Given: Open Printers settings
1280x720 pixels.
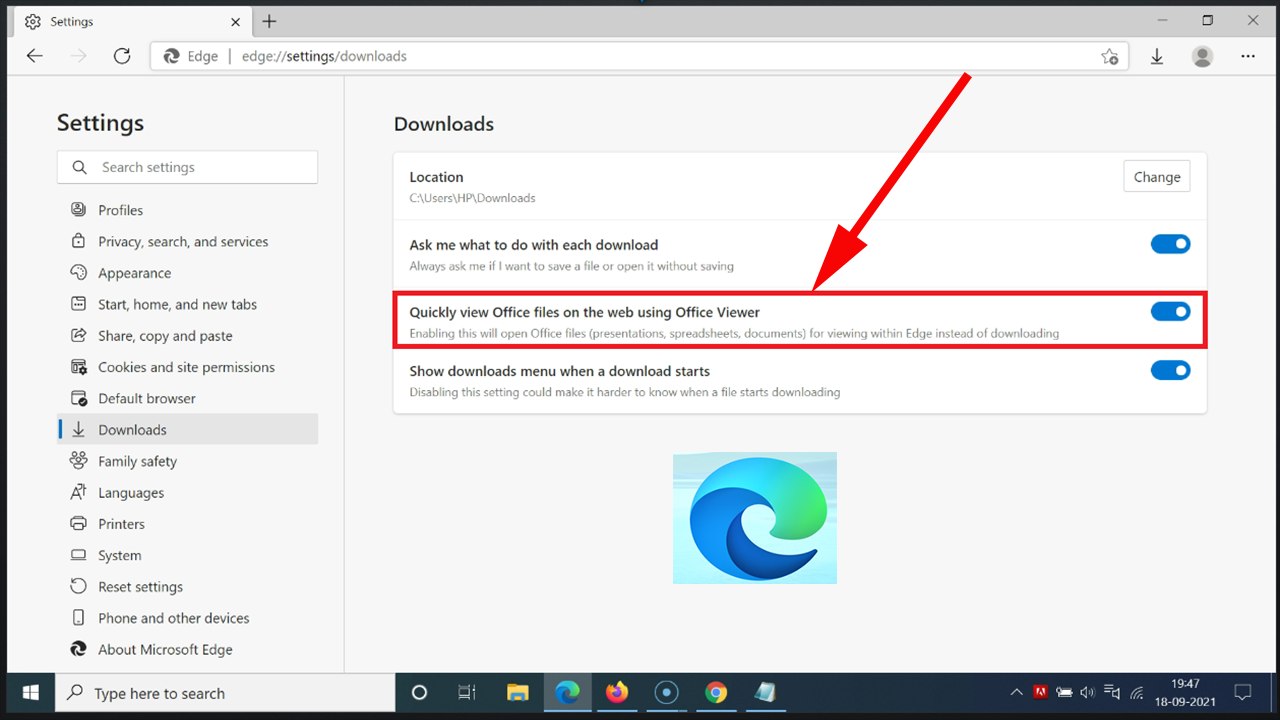Looking at the screenshot, I should [x=121, y=524].
